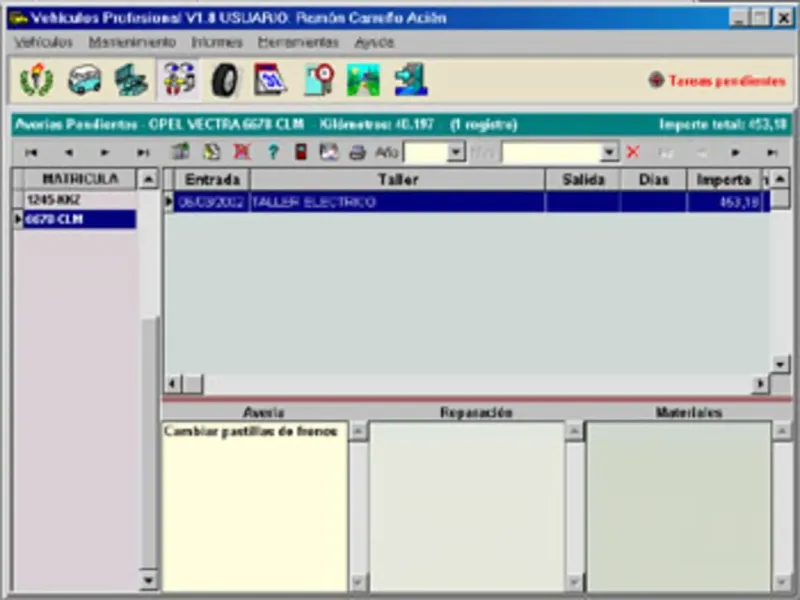Click the blue question mark help icon
The height and width of the screenshot is (600, 800).
(x=273, y=152)
